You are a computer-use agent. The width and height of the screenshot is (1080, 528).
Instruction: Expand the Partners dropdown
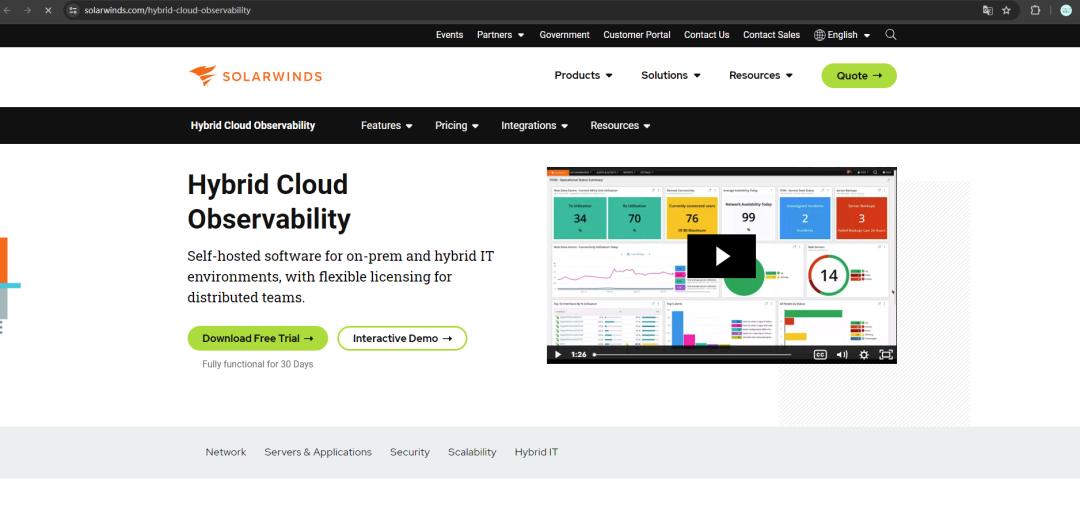(501, 34)
